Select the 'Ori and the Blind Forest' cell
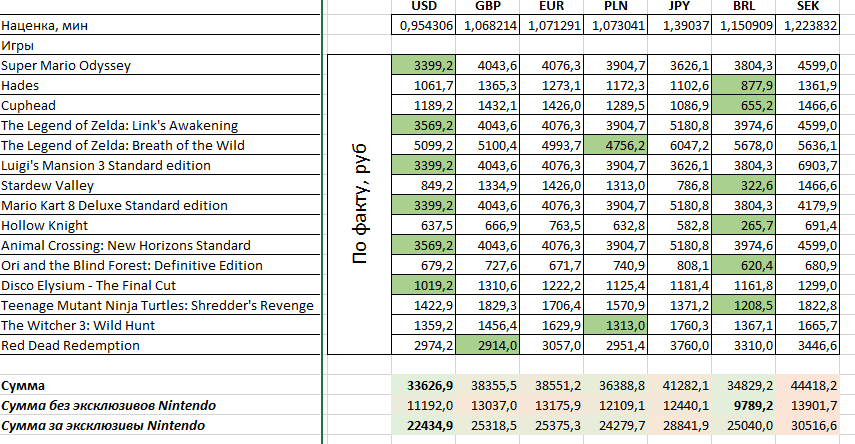The image size is (855, 444). pyautogui.click(x=160, y=265)
